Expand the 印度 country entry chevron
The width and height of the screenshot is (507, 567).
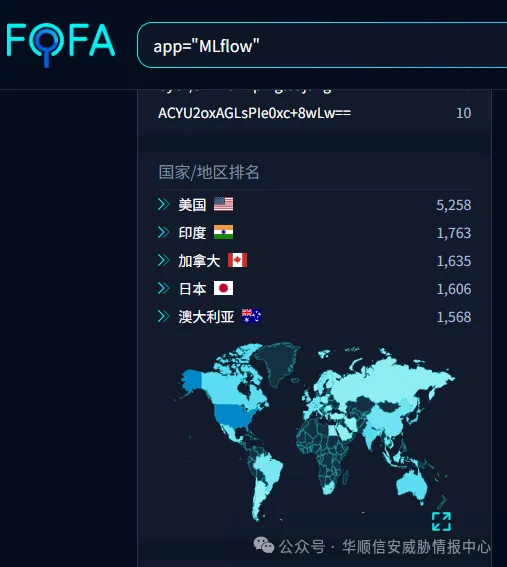click(163, 232)
